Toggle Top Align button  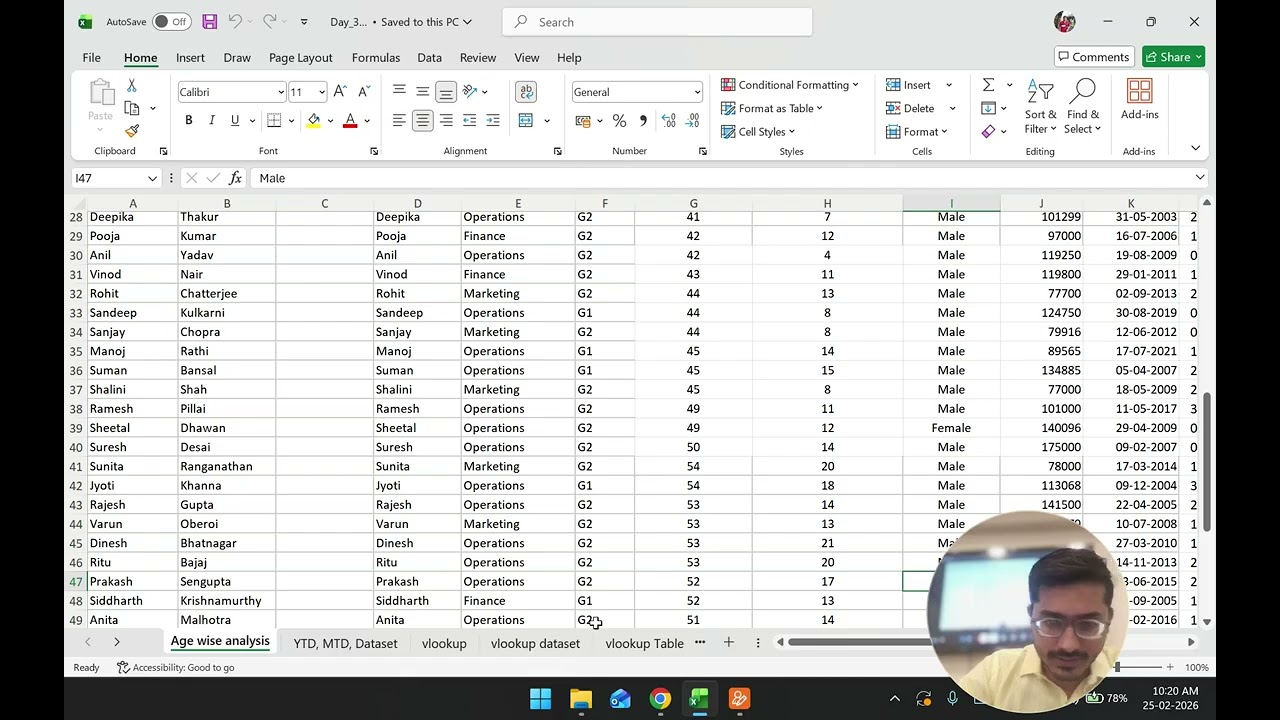(399, 92)
